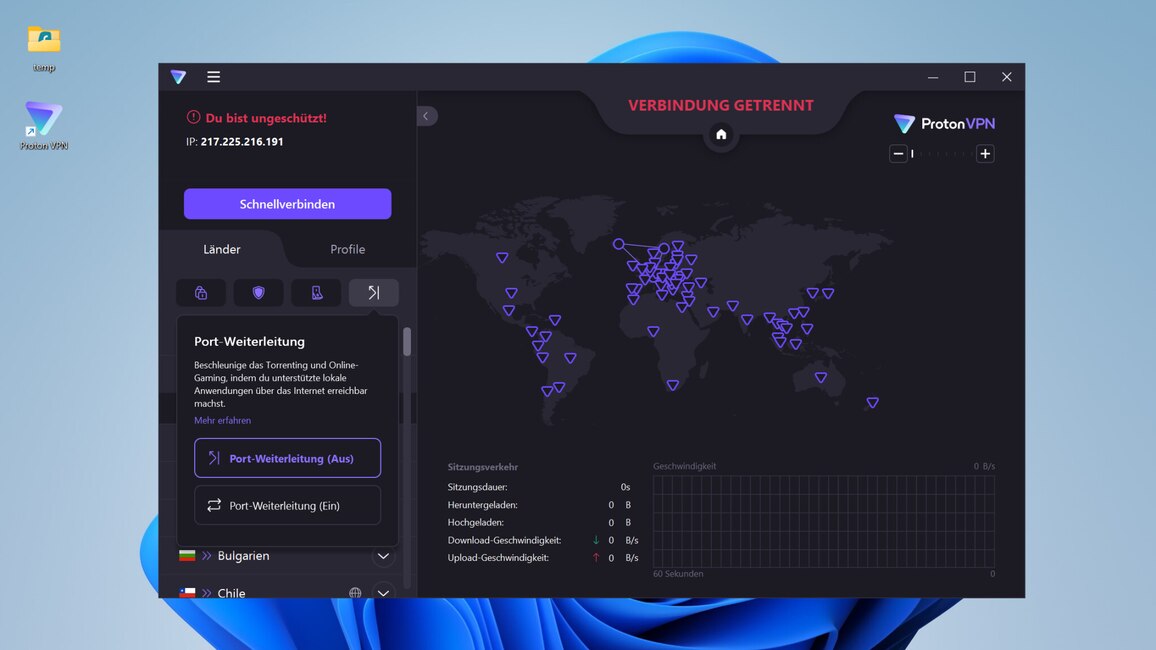
Task: Open the NetShield shield icon
Action: pyautogui.click(x=258, y=293)
